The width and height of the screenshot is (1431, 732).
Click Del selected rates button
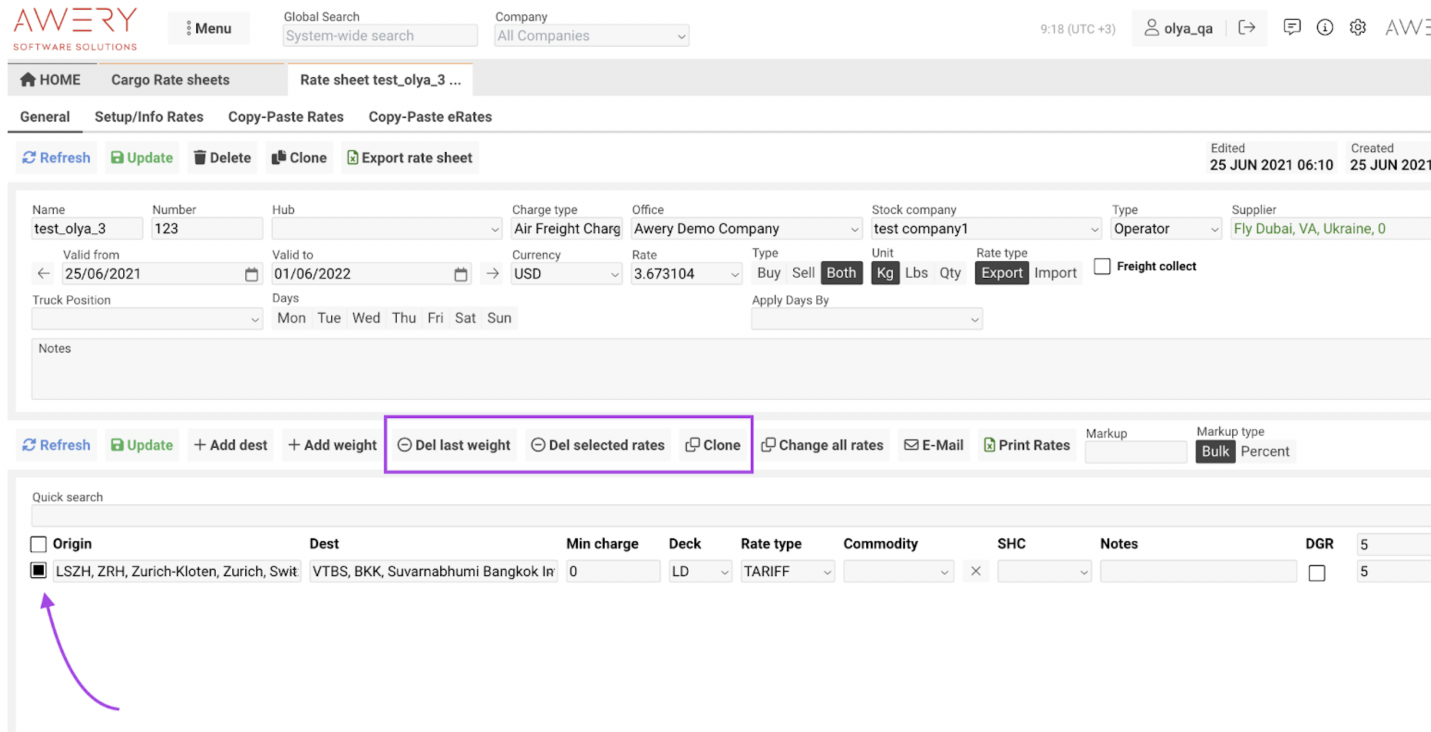pyautogui.click(x=597, y=445)
